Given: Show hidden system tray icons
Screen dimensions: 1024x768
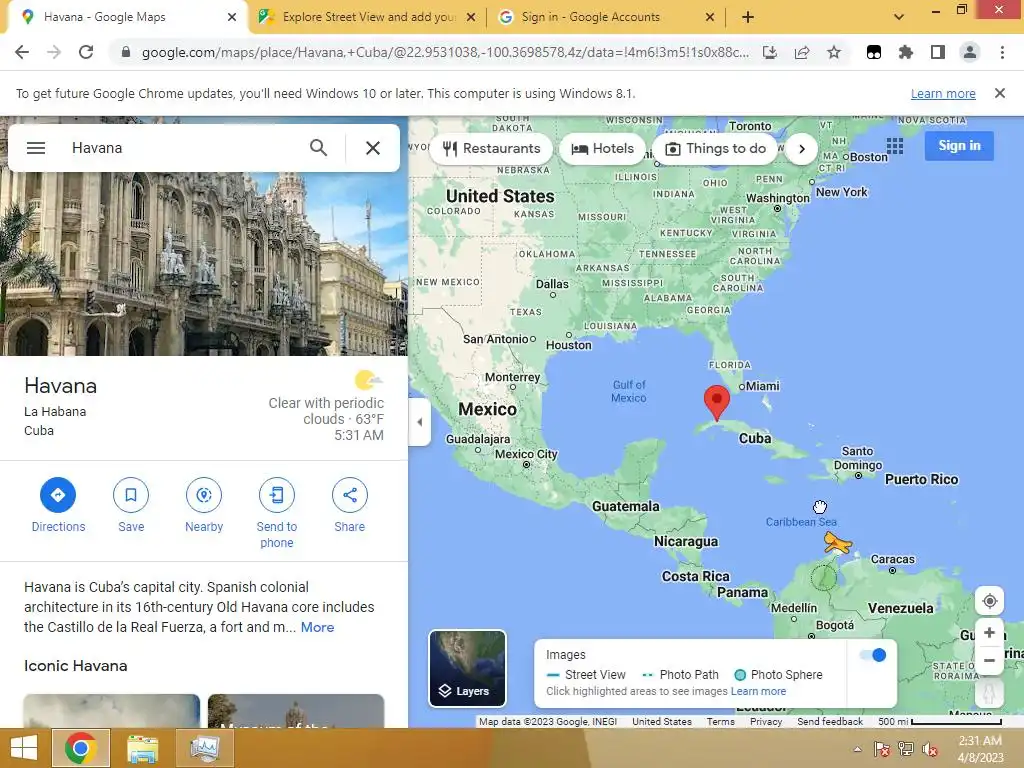Looking at the screenshot, I should 857,749.
